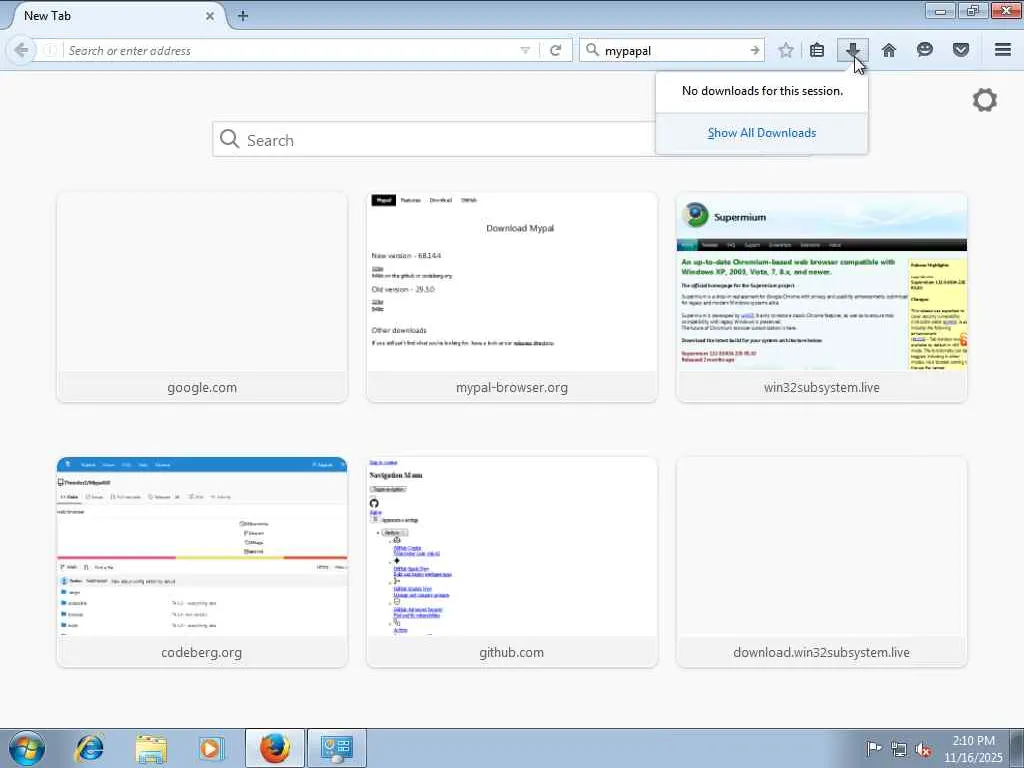1024x768 pixels.
Task: Click the "No downloads for this session." text
Action: point(762,91)
